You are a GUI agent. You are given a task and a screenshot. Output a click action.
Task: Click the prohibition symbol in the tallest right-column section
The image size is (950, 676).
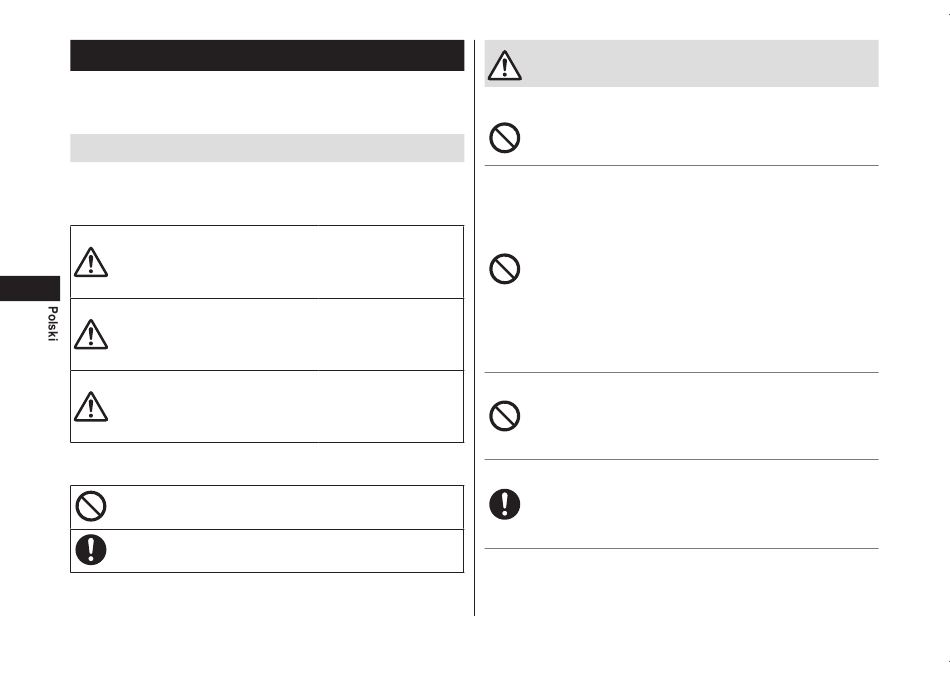505,268
